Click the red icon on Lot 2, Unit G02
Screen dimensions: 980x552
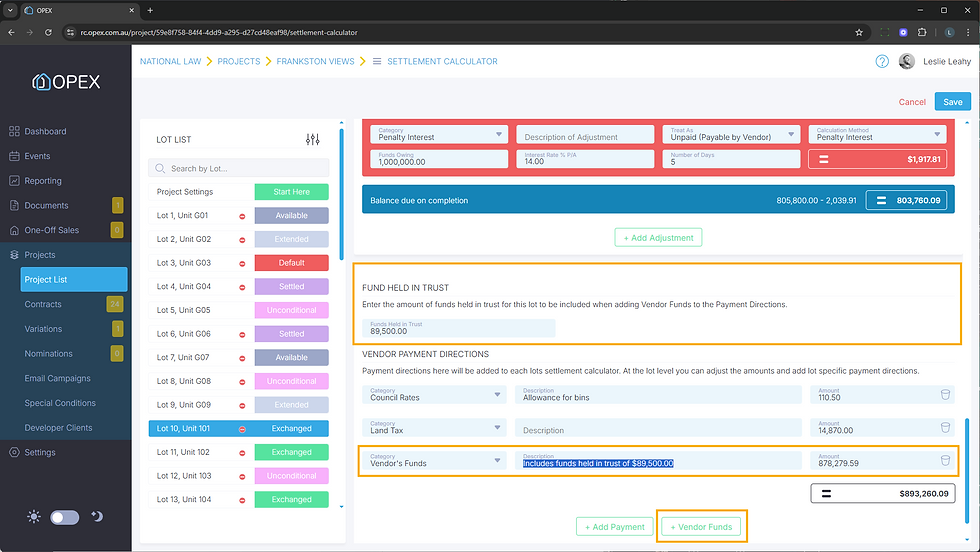tap(242, 240)
